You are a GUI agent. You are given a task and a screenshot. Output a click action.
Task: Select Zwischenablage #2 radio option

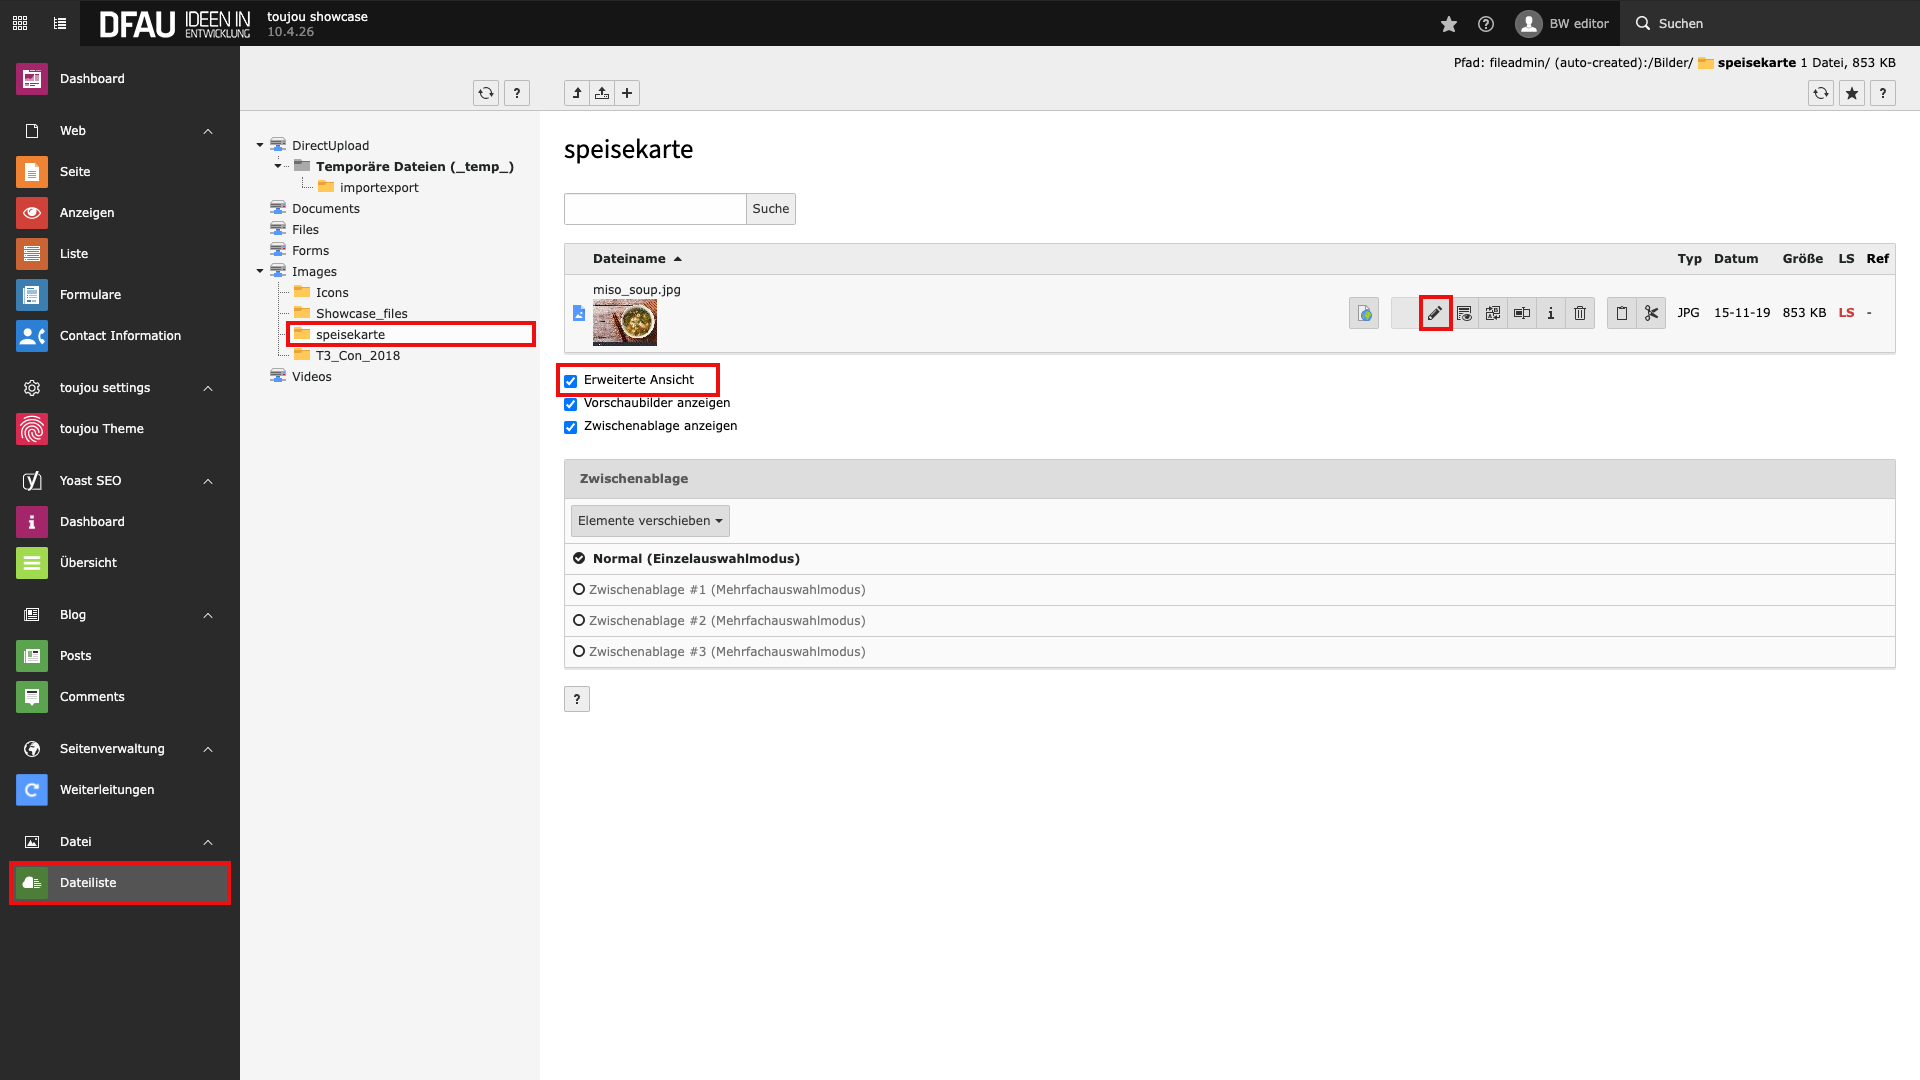coord(579,620)
